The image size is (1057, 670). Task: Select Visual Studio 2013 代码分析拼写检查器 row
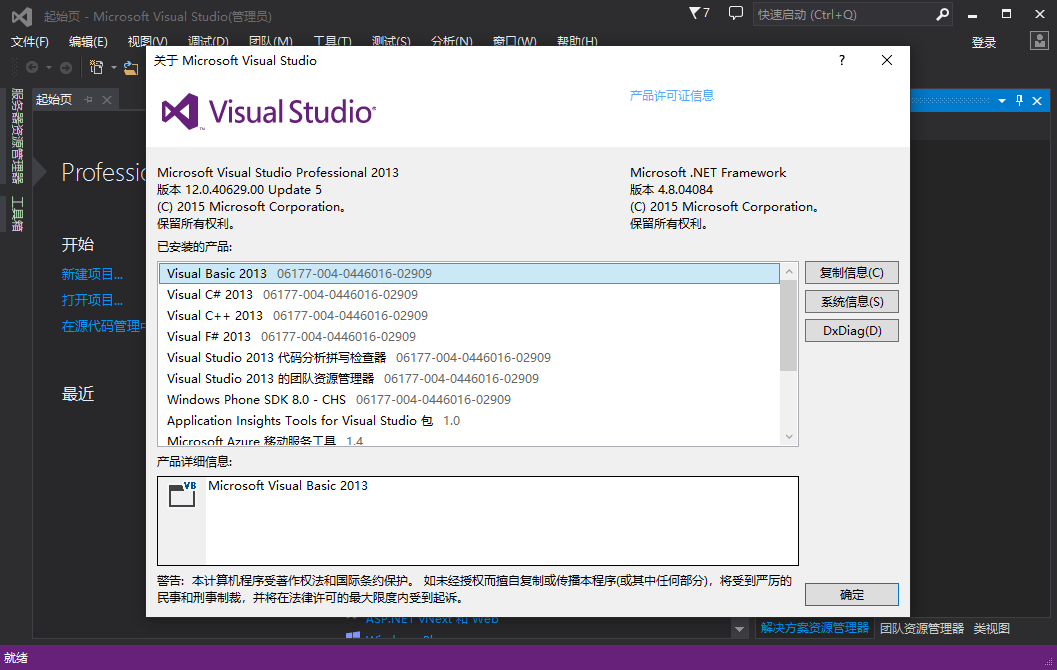[x=469, y=357]
